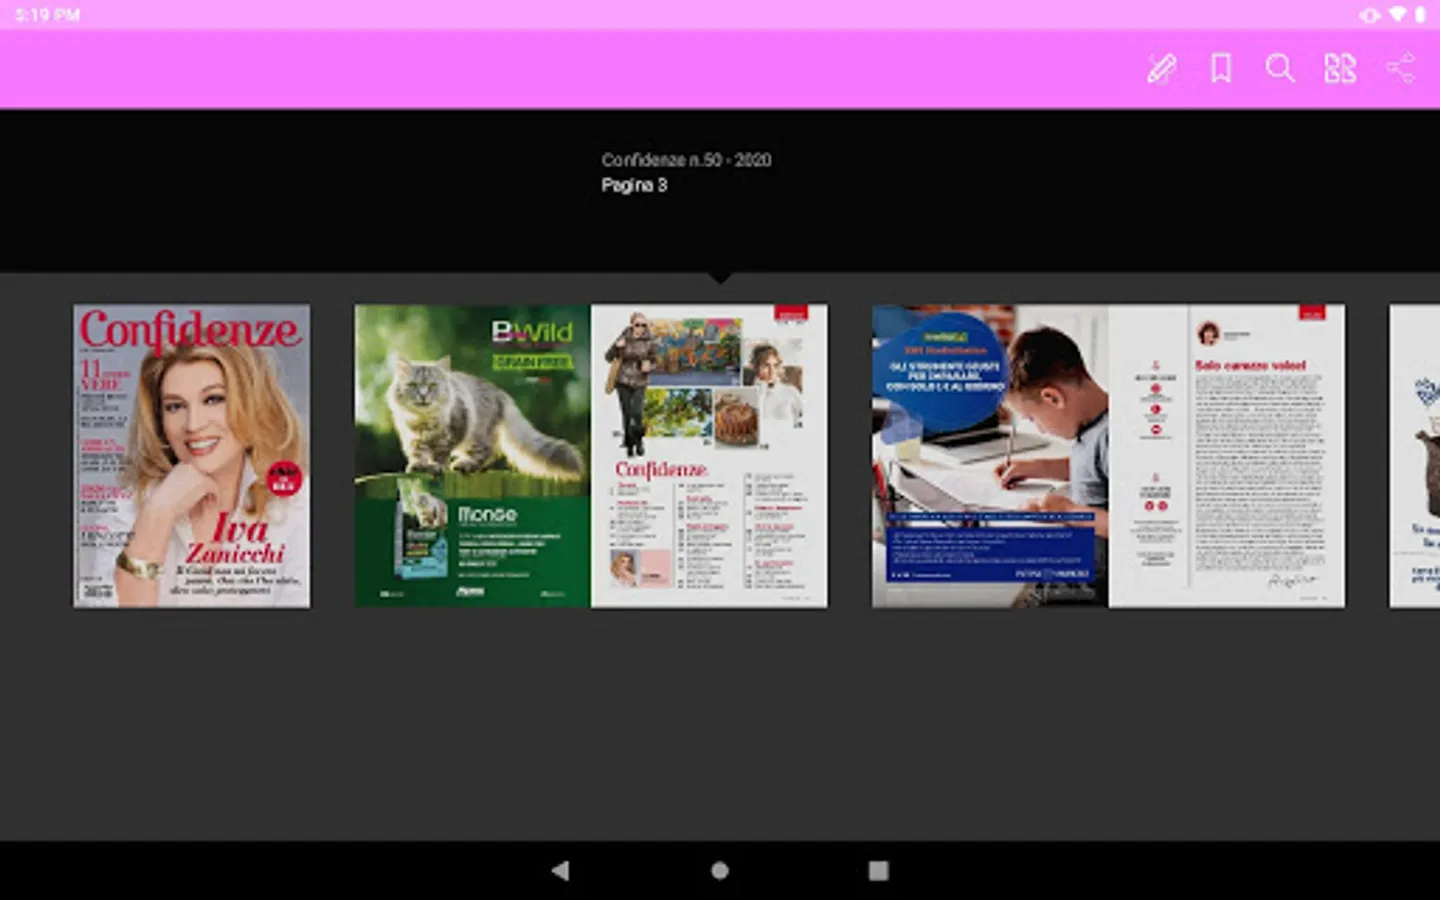Open Android recent apps
This screenshot has width=1440, height=900.
[x=878, y=870]
